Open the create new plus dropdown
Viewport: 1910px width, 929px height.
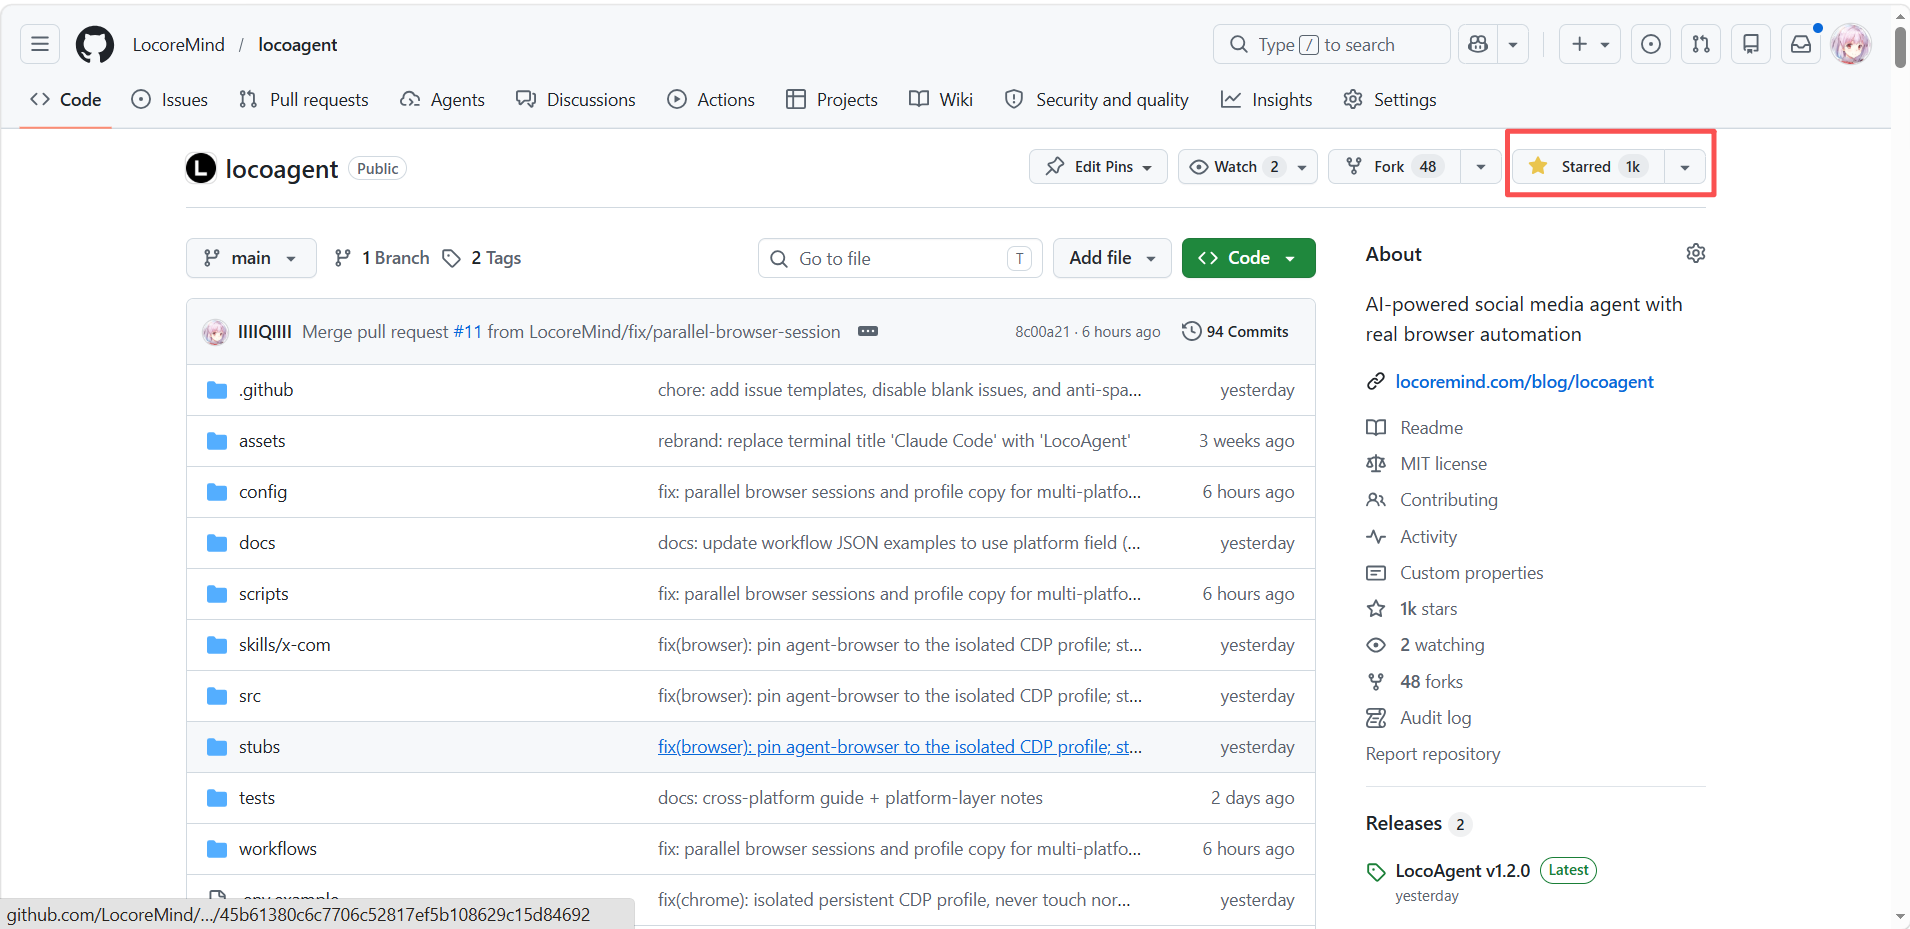(1590, 44)
